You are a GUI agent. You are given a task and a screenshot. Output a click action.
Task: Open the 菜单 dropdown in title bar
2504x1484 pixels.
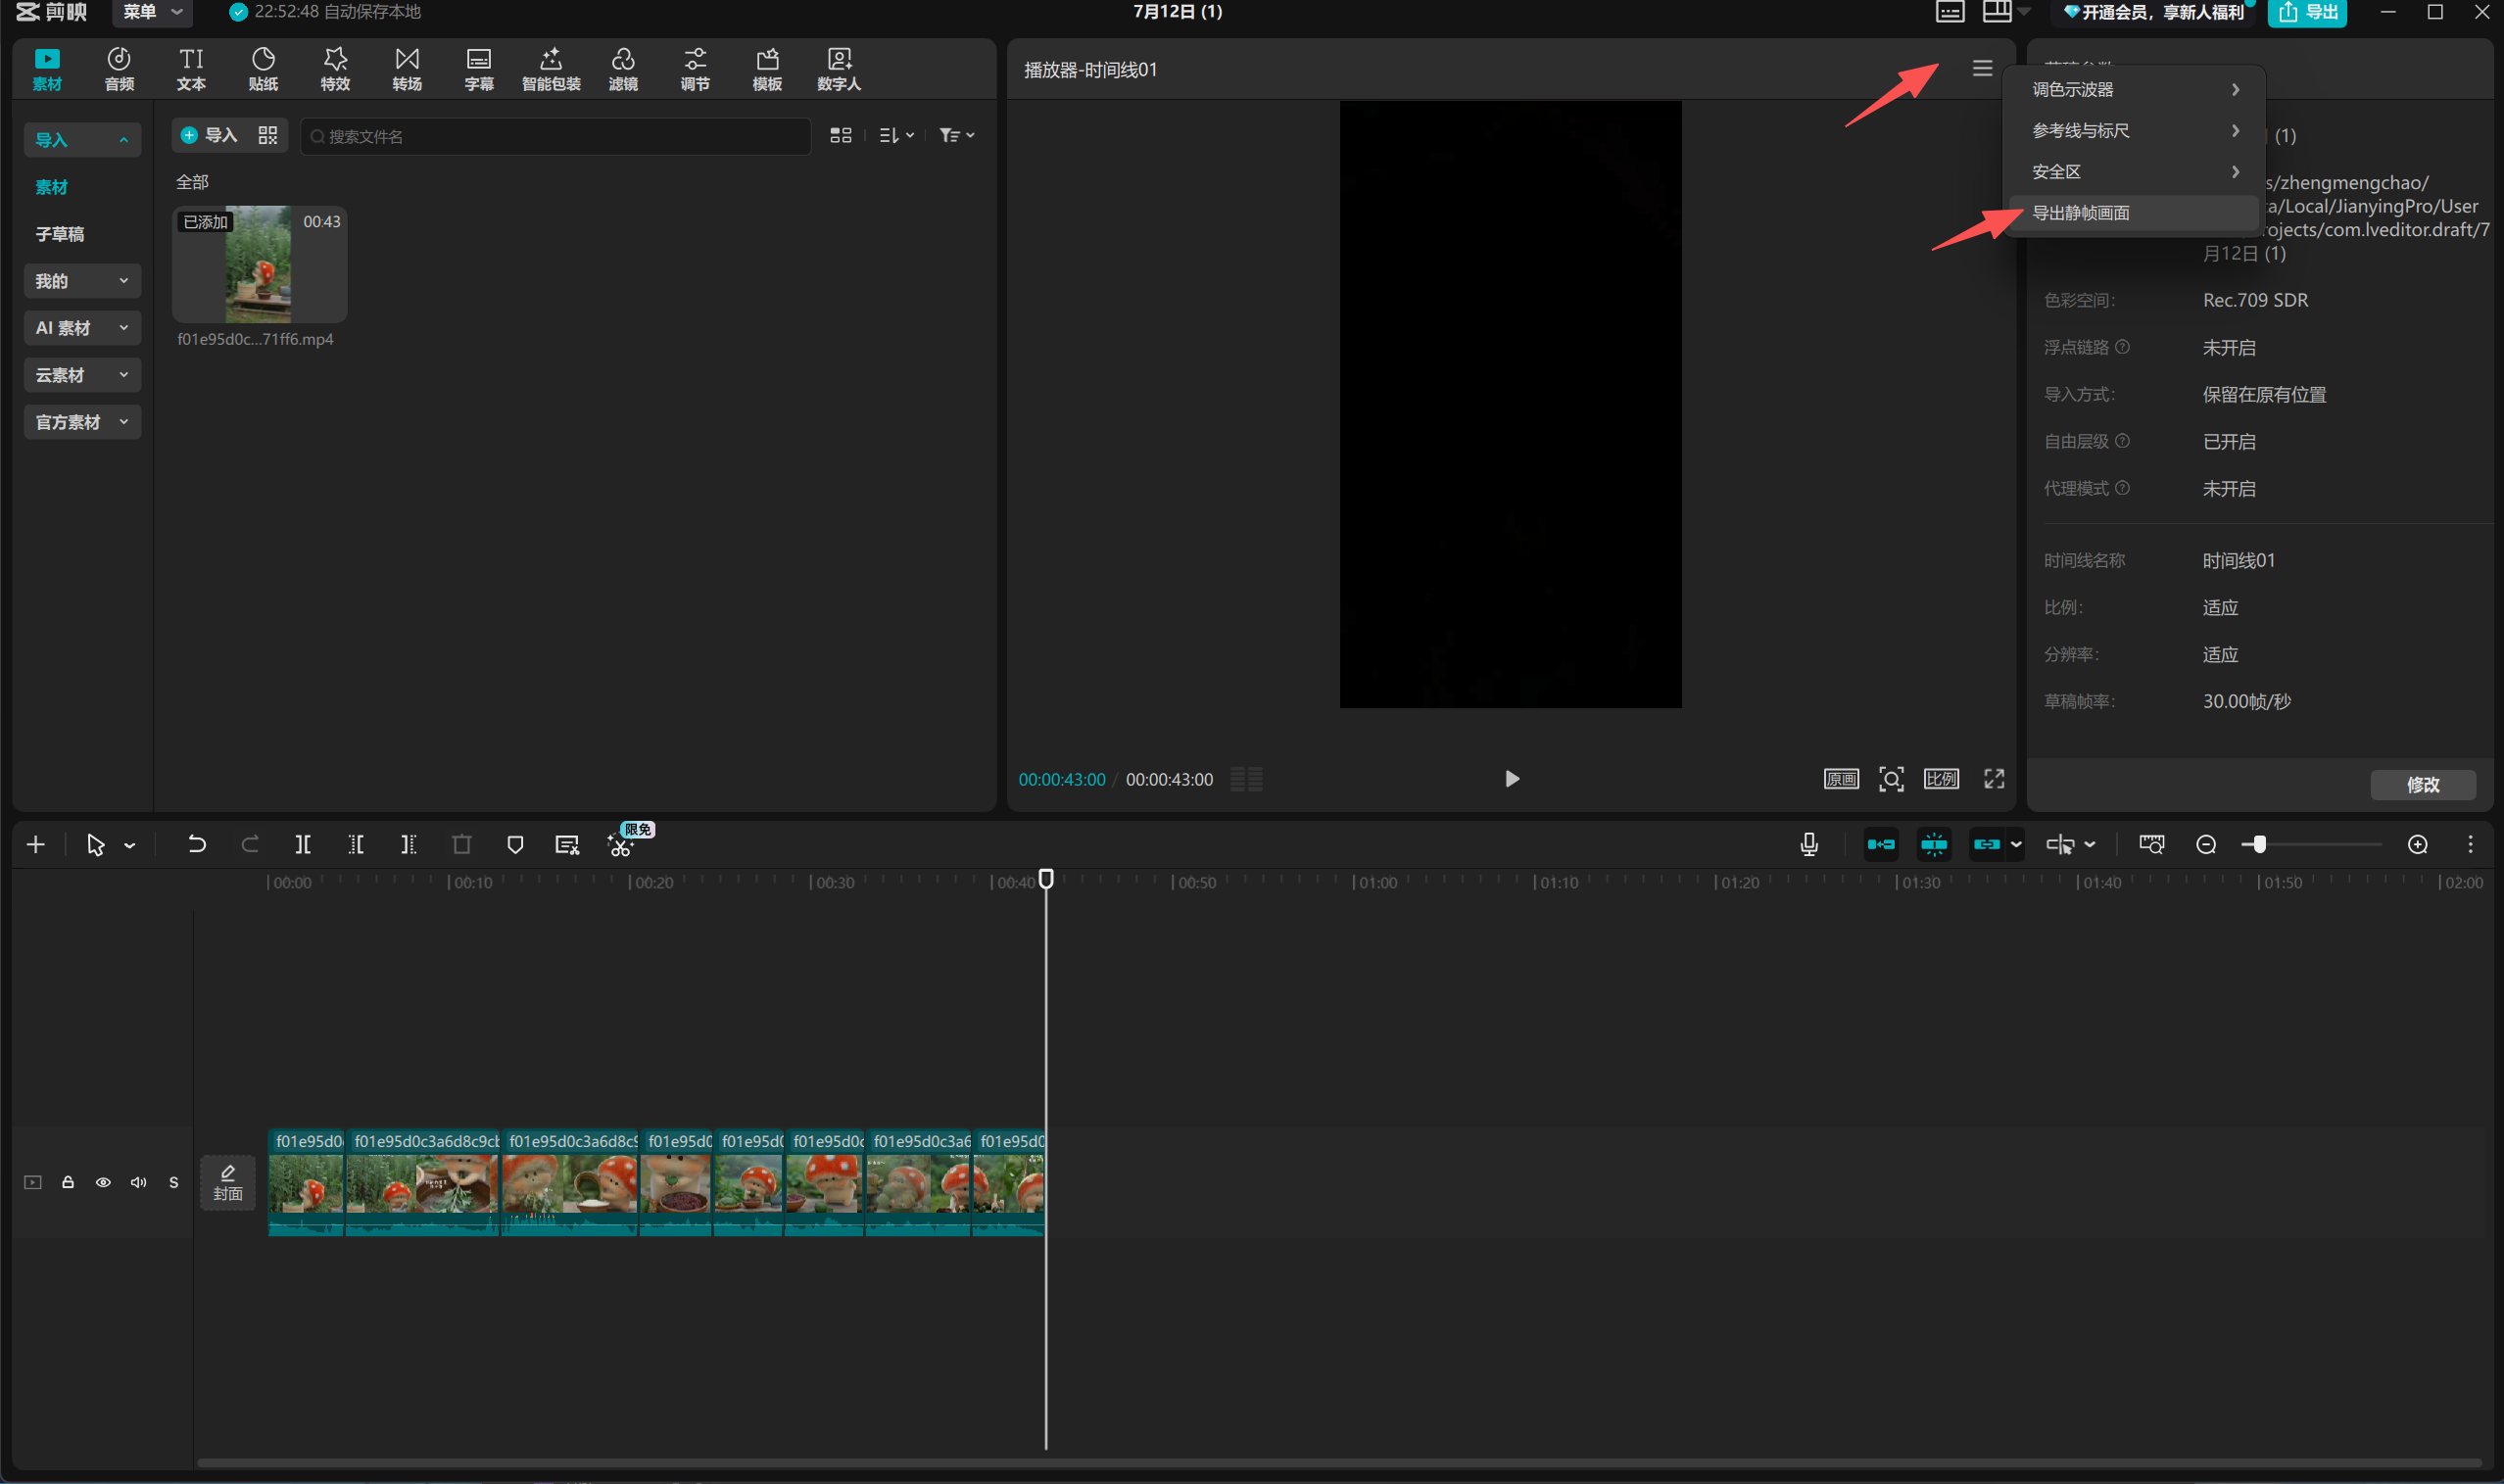[x=151, y=12]
